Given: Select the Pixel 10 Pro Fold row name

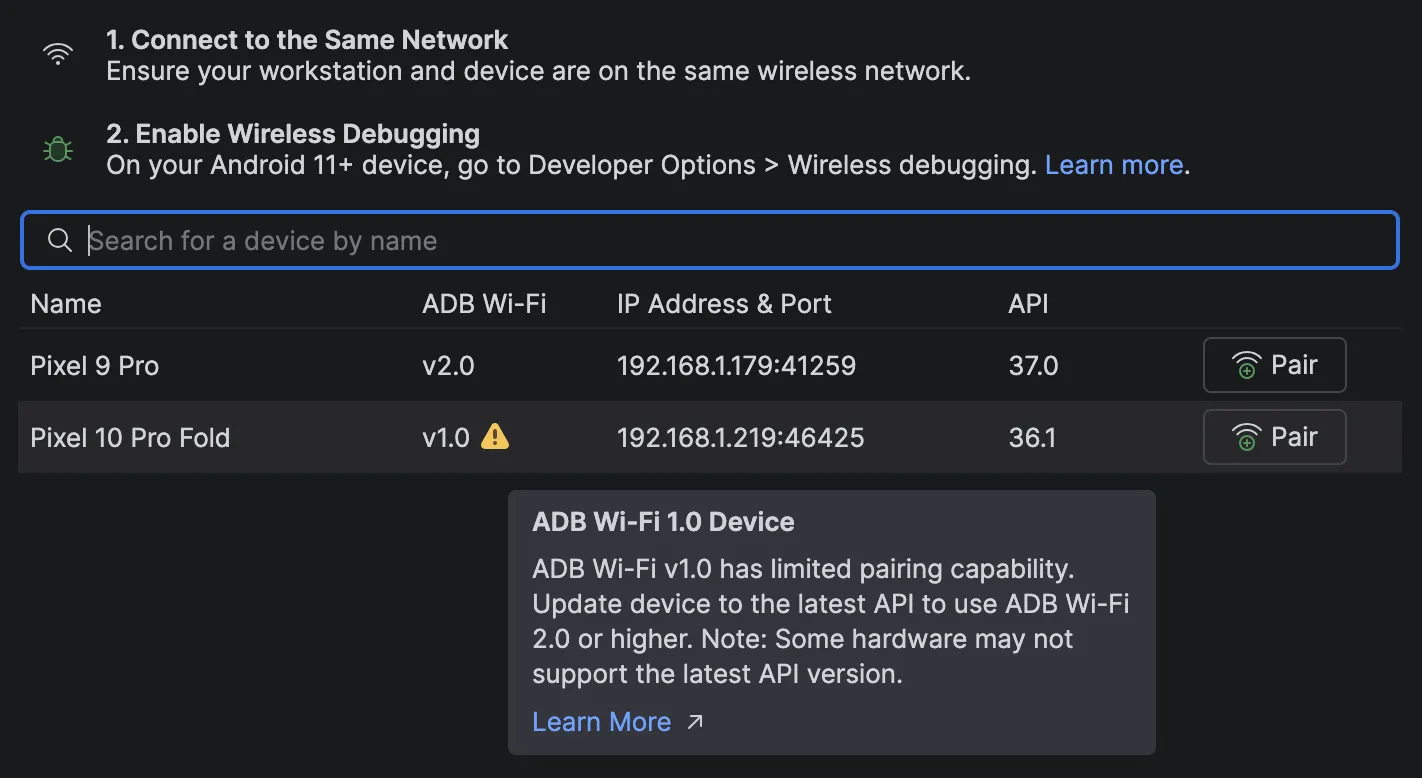Looking at the screenshot, I should [x=130, y=438].
